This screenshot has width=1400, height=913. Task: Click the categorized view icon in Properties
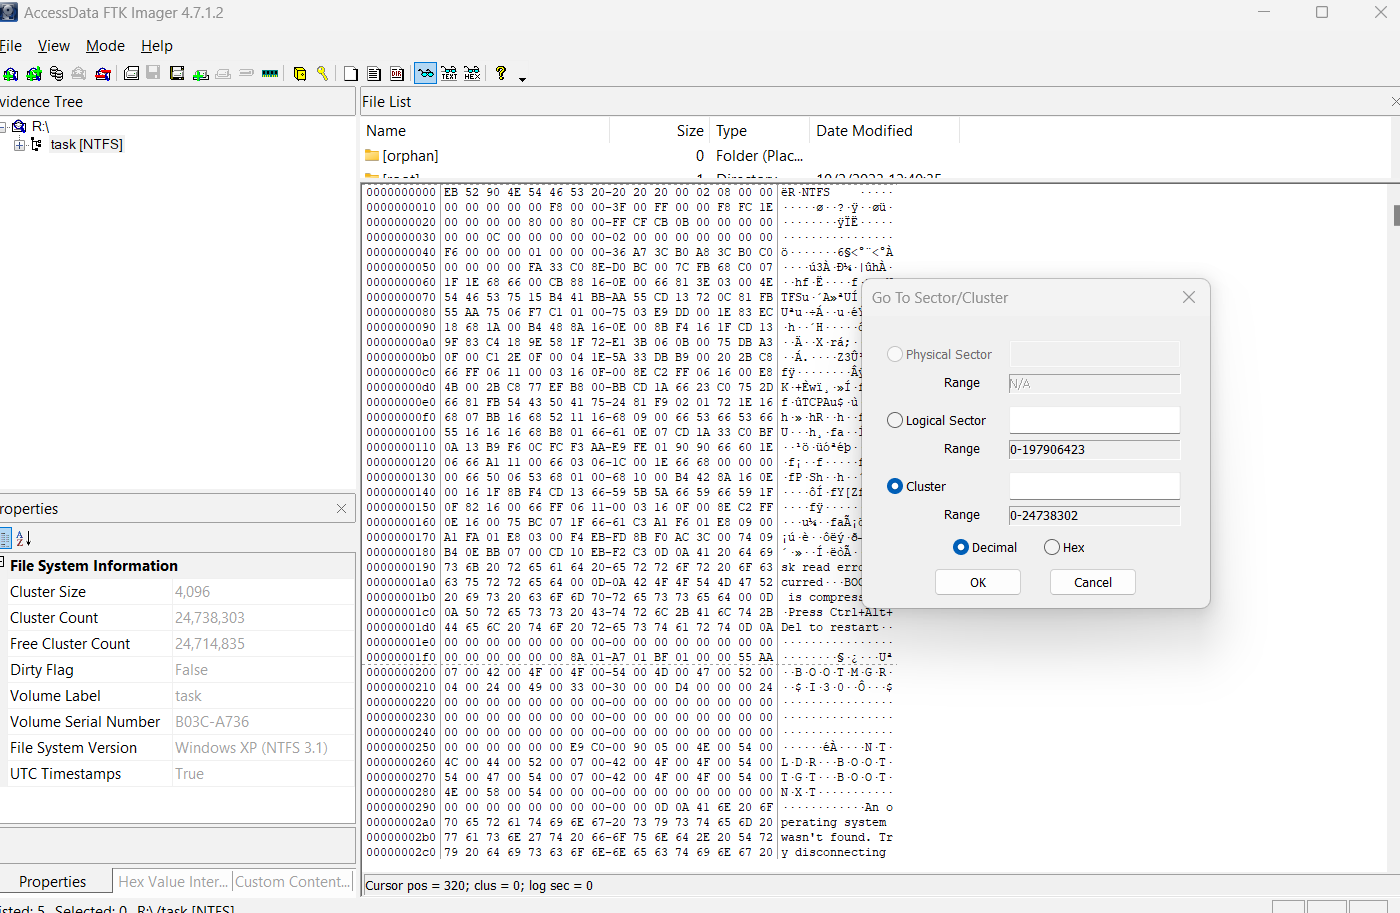click(5, 538)
